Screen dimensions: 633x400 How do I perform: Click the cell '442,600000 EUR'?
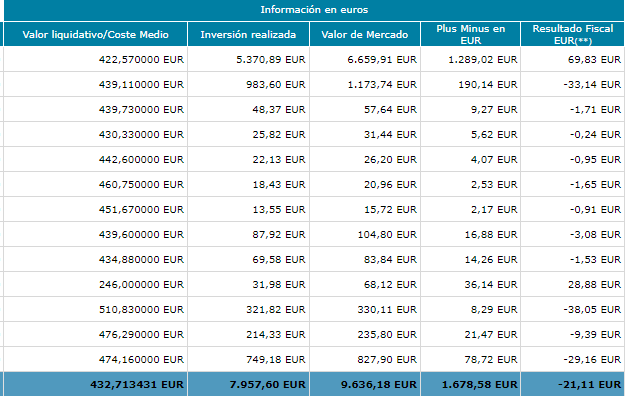pyautogui.click(x=95, y=159)
